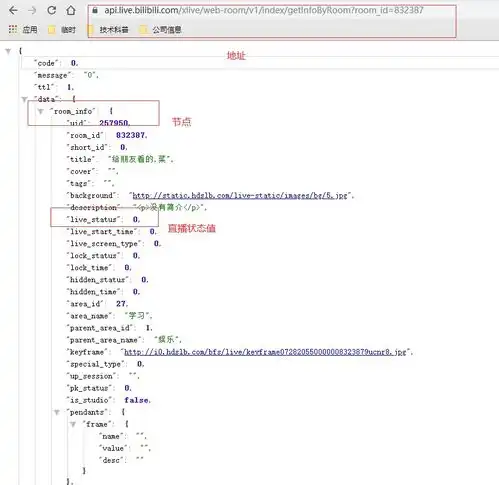Select the "parent_area_id" key
The width and height of the screenshot is (499, 485).
[100, 328]
